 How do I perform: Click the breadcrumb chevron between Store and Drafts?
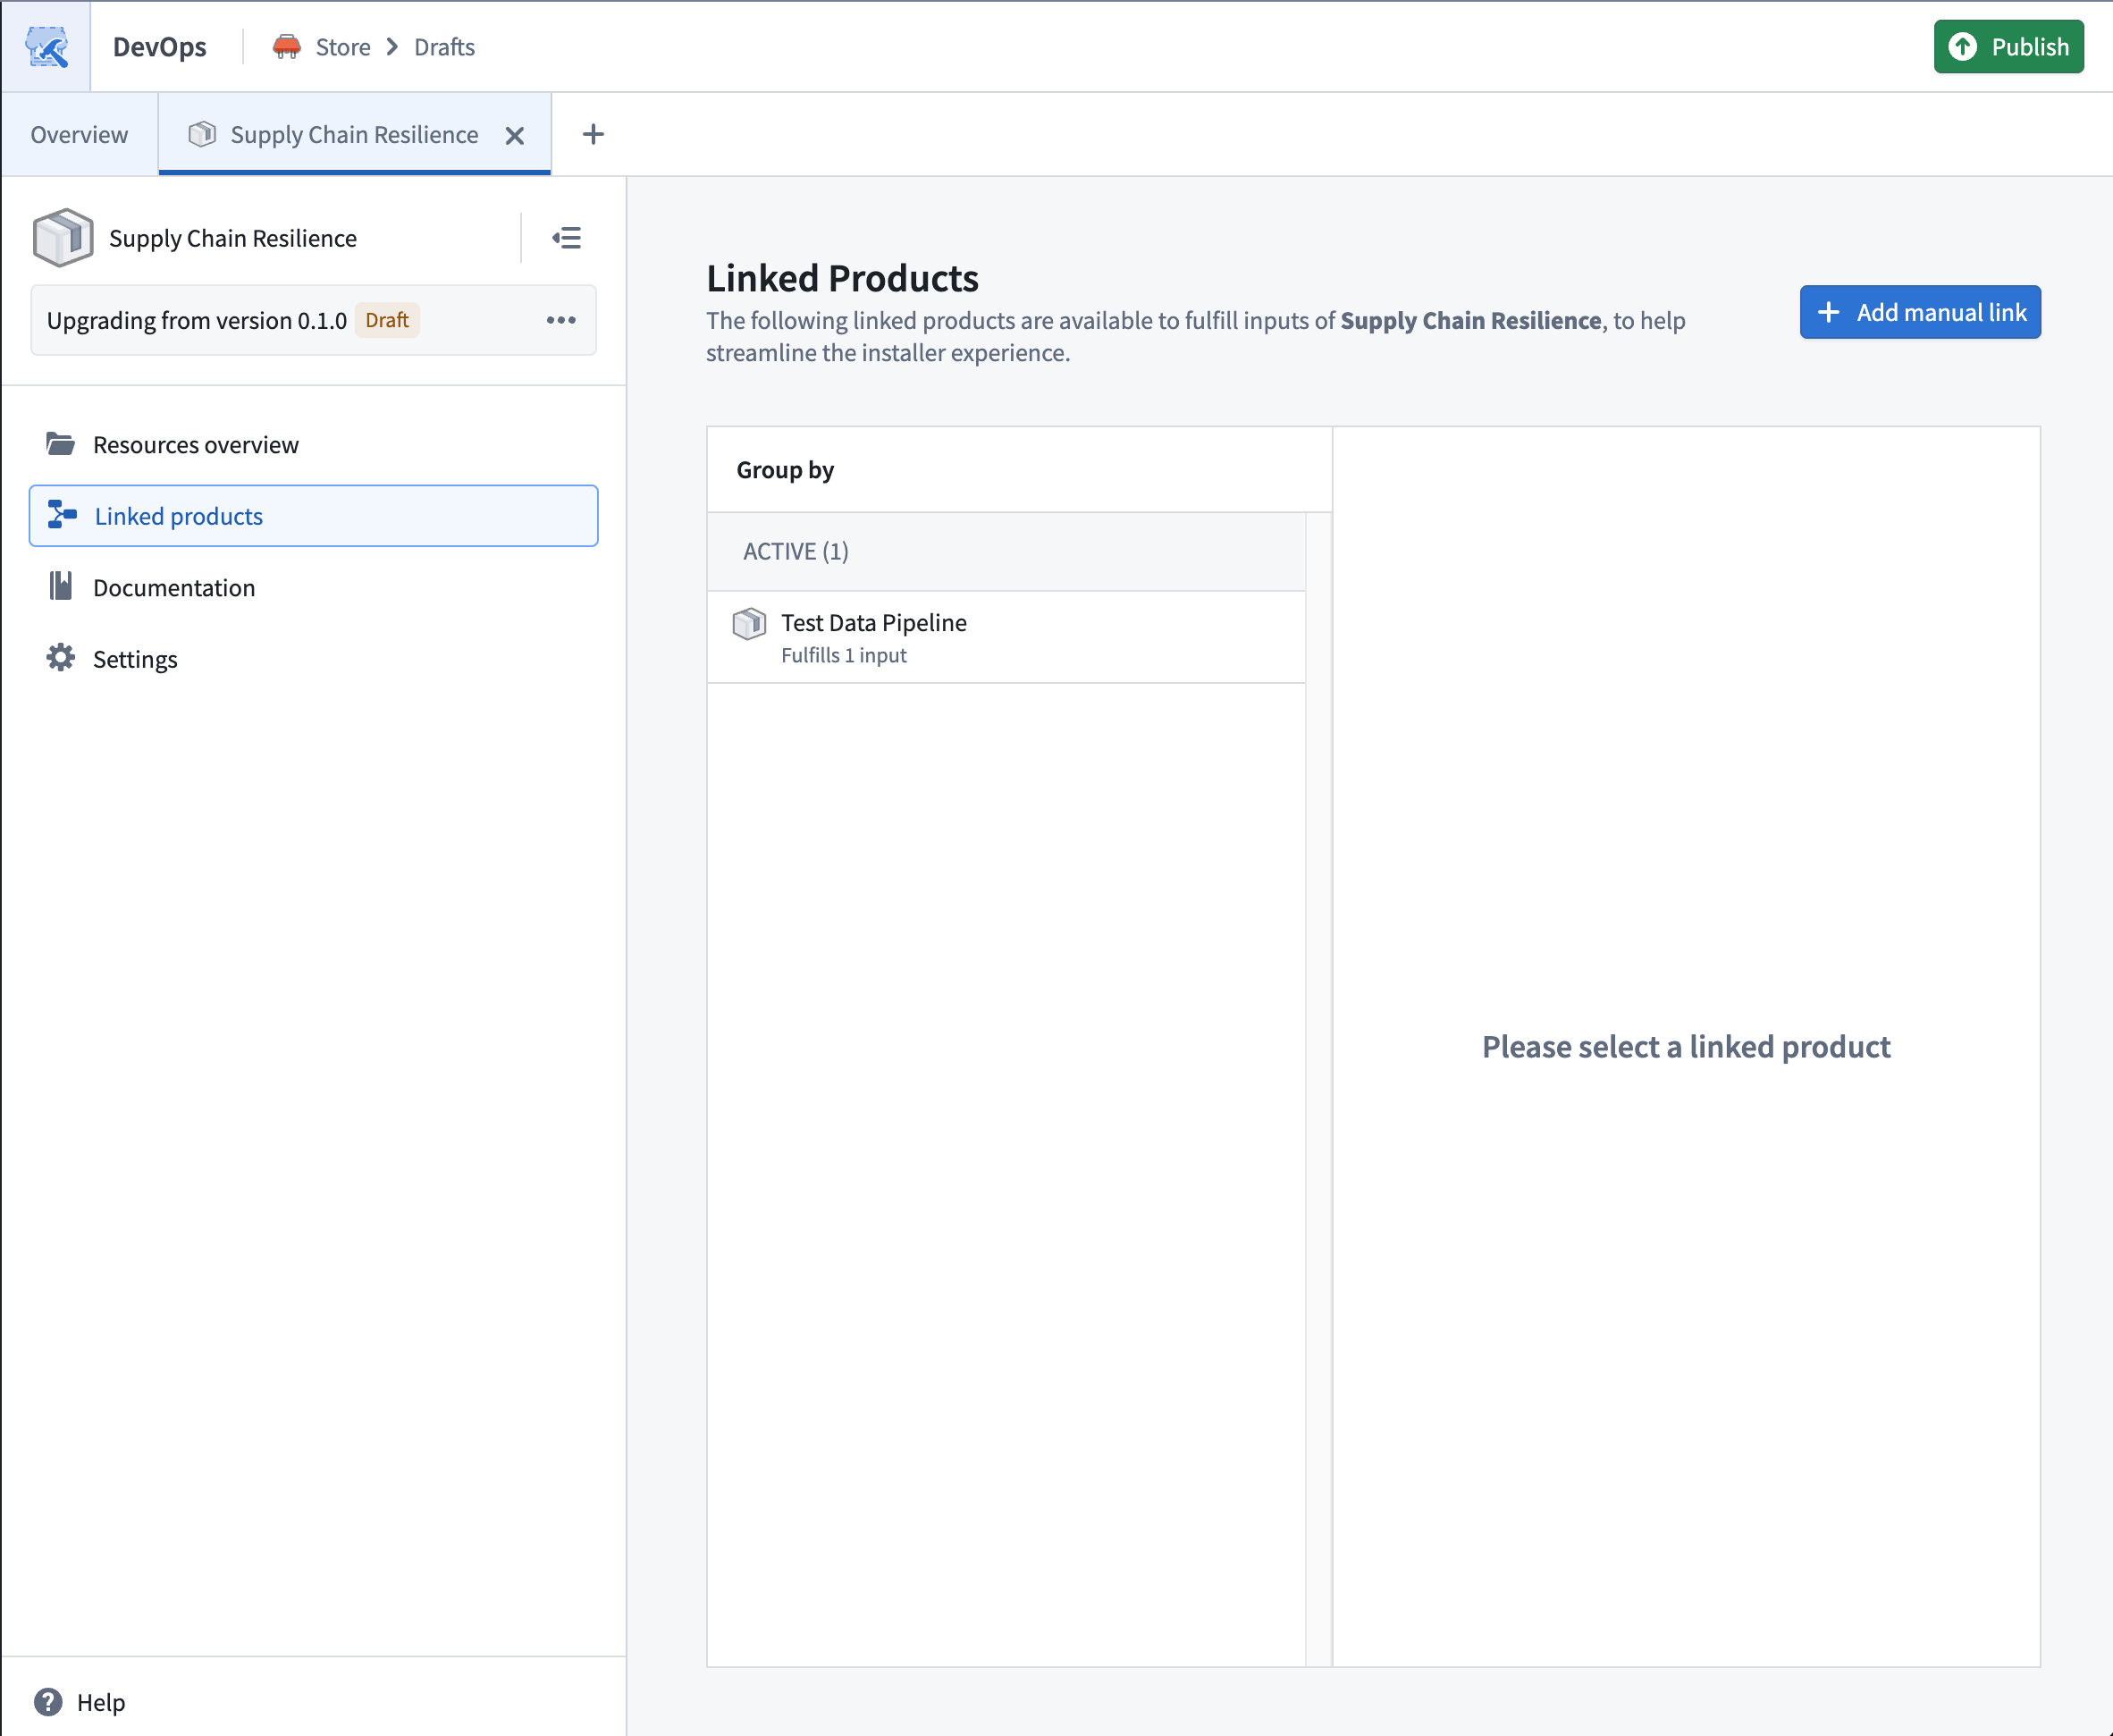(392, 47)
